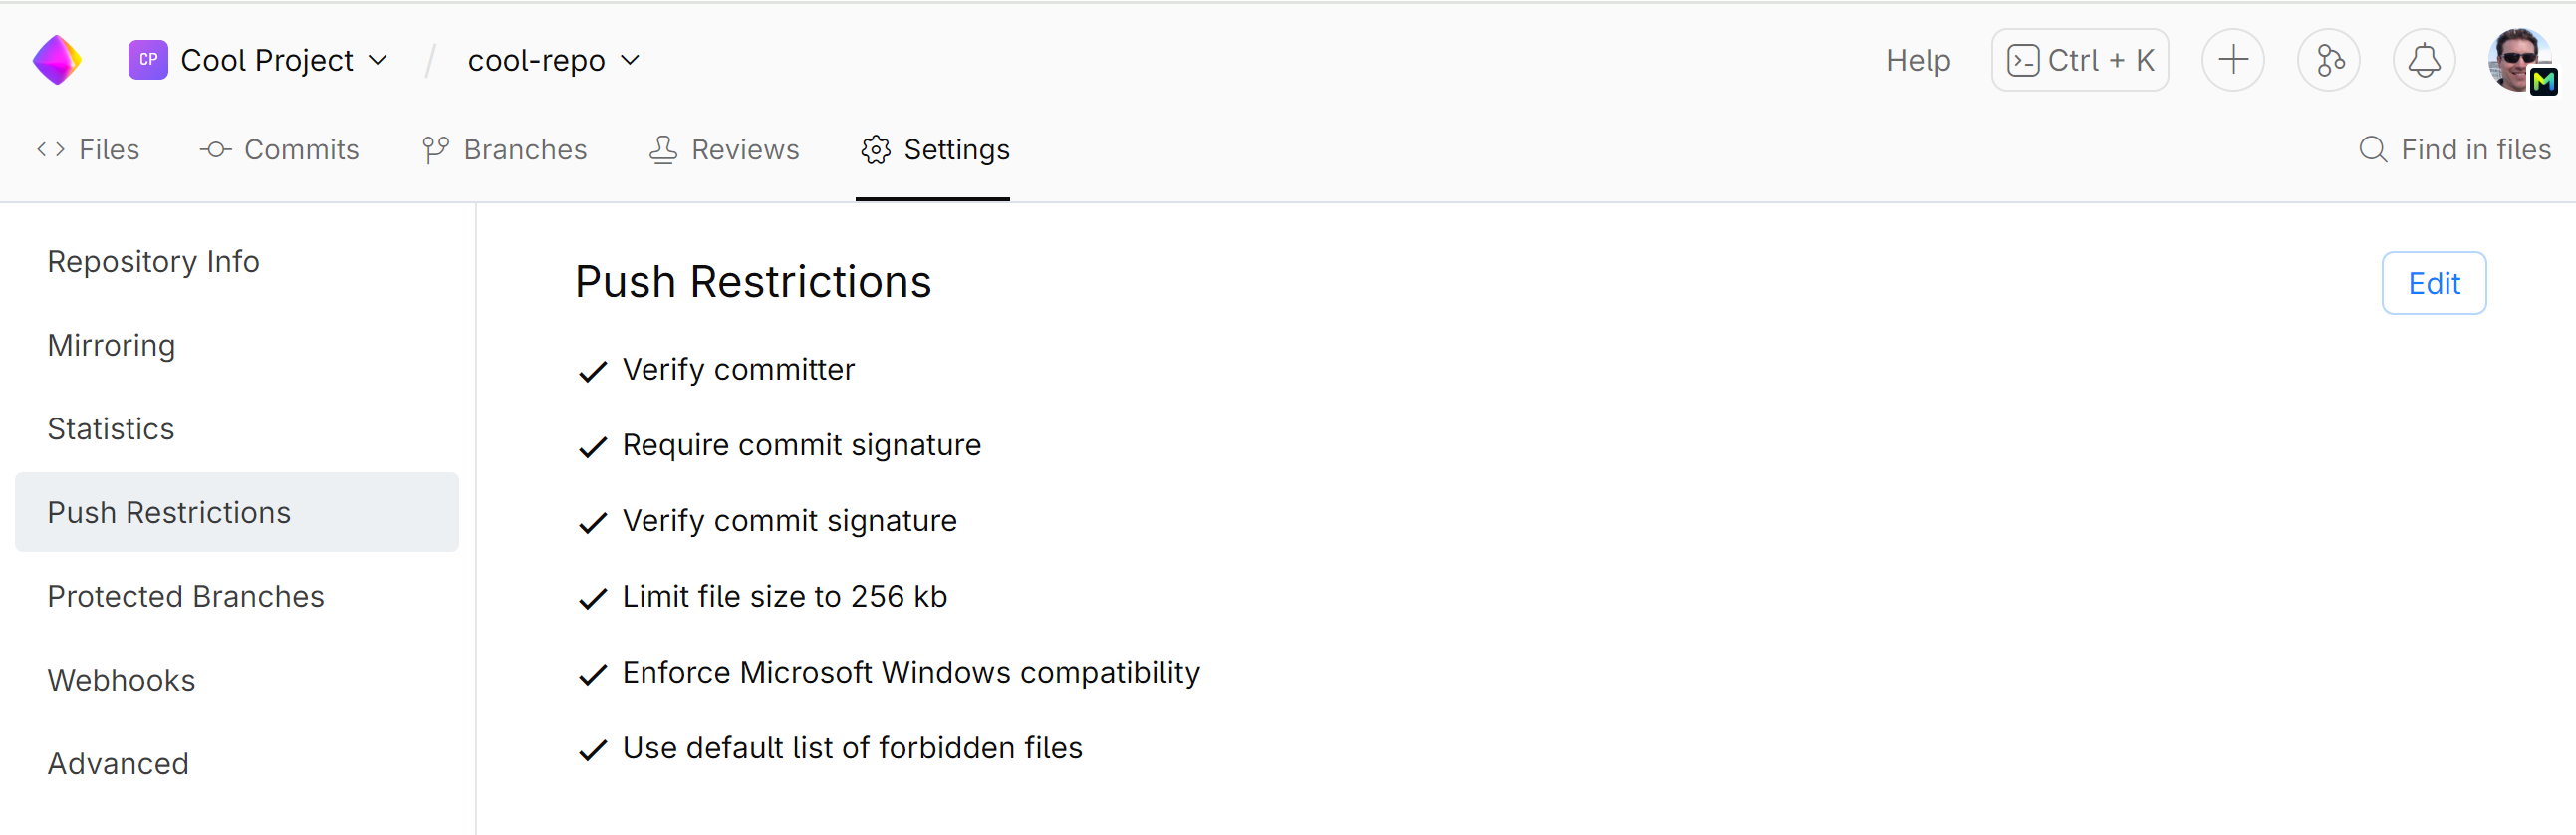Open the plus create-new icon
Screen dimensions: 2576x835
[2232, 60]
